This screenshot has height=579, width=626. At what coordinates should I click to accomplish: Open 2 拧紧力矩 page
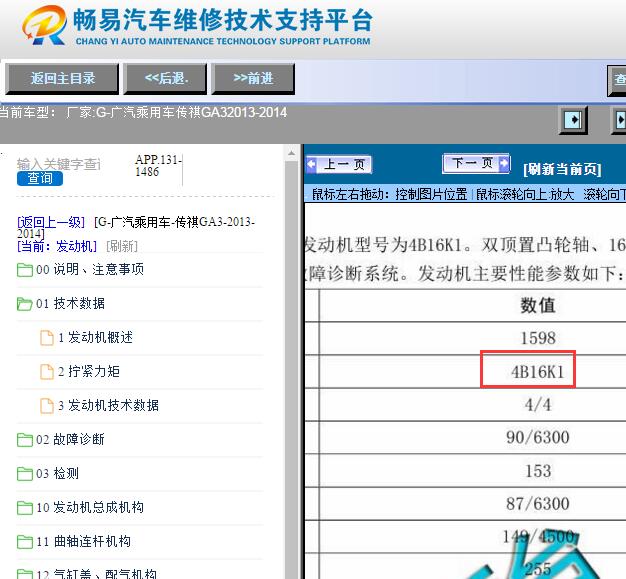tap(89, 371)
